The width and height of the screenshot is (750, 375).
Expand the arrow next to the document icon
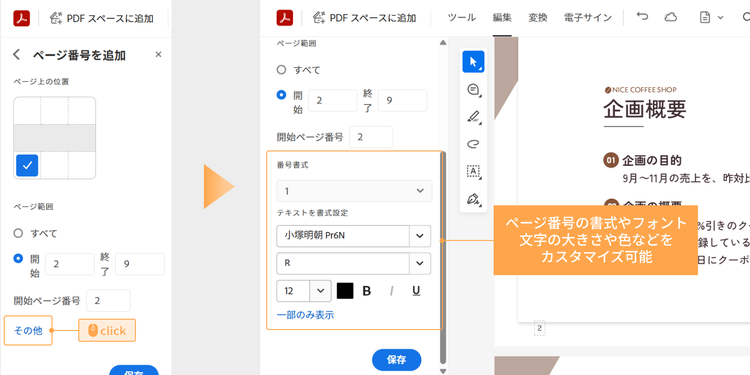click(x=720, y=18)
